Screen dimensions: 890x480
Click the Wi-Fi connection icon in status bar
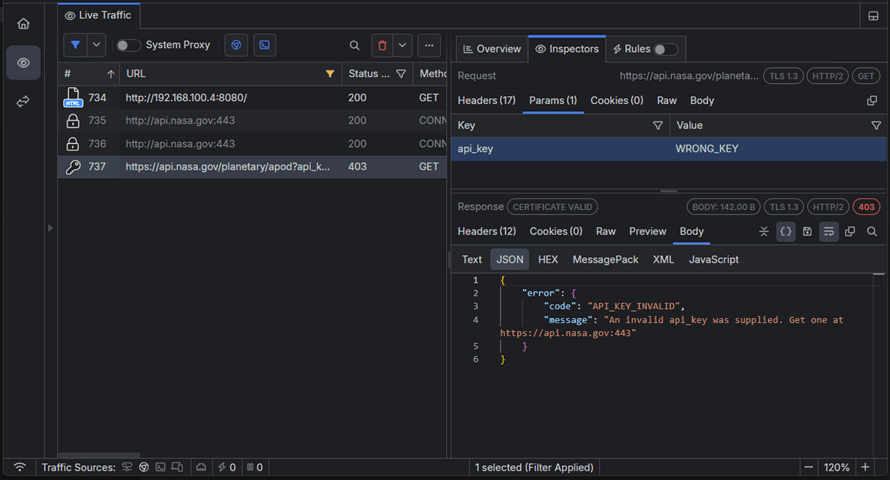(x=20, y=467)
